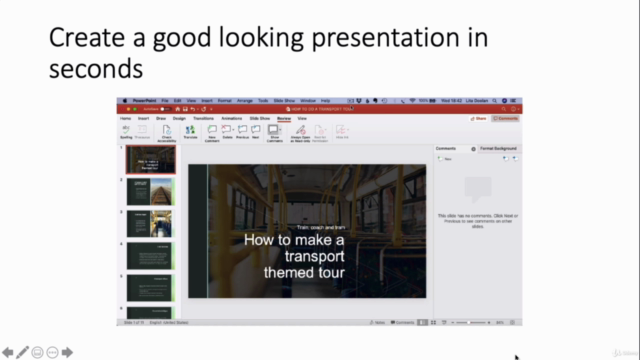The image size is (640, 360).
Task: Click the Wi-Fi icon in macOS menu bar
Action: pos(413,100)
